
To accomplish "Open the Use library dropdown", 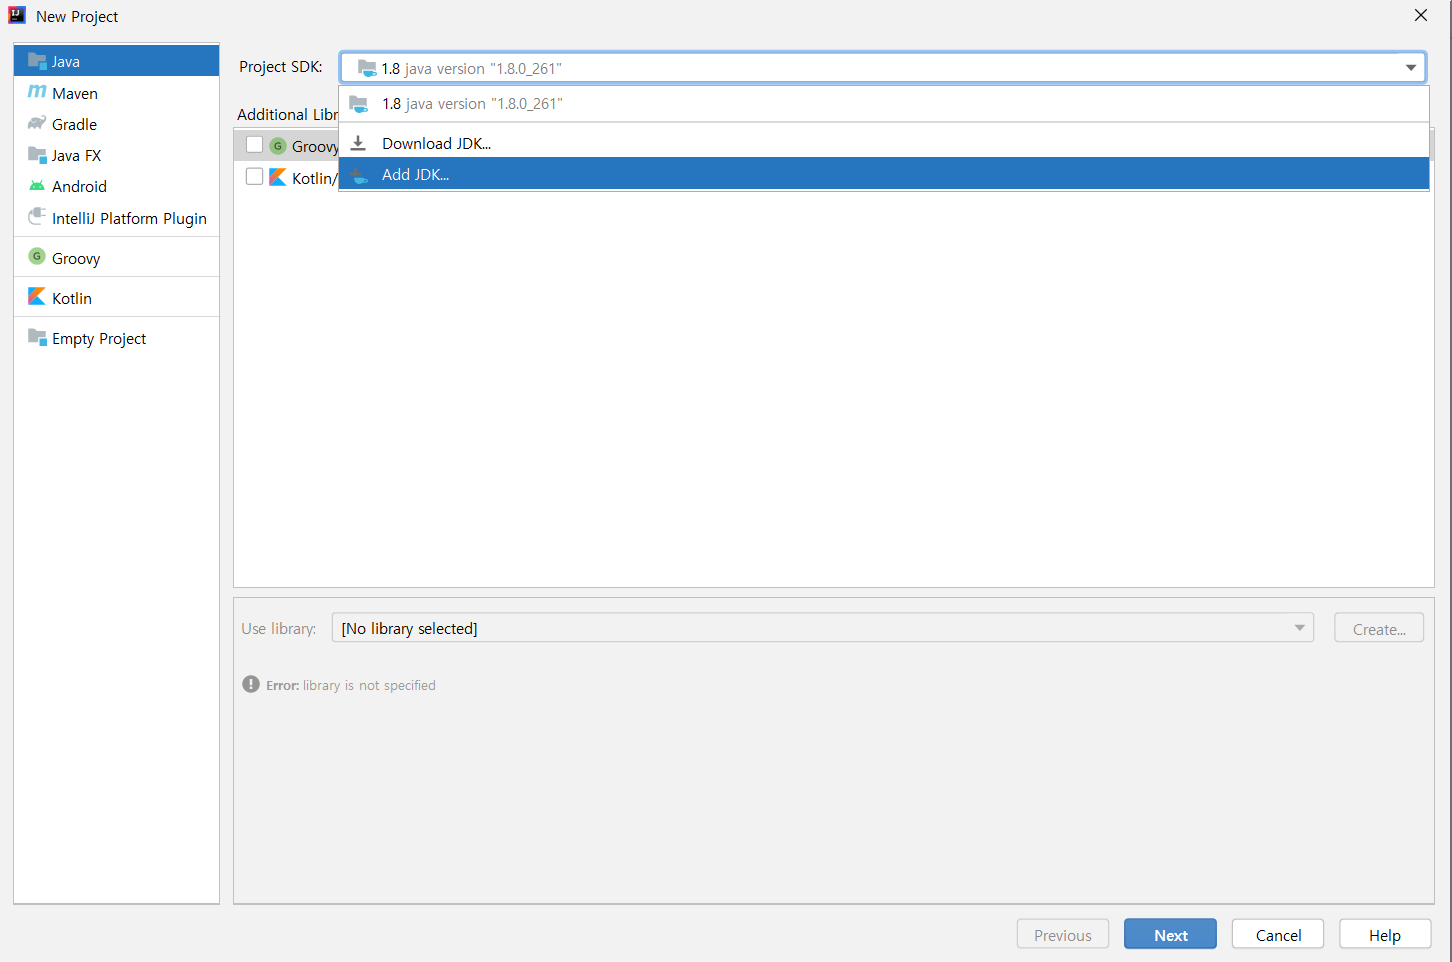I will click(x=823, y=628).
